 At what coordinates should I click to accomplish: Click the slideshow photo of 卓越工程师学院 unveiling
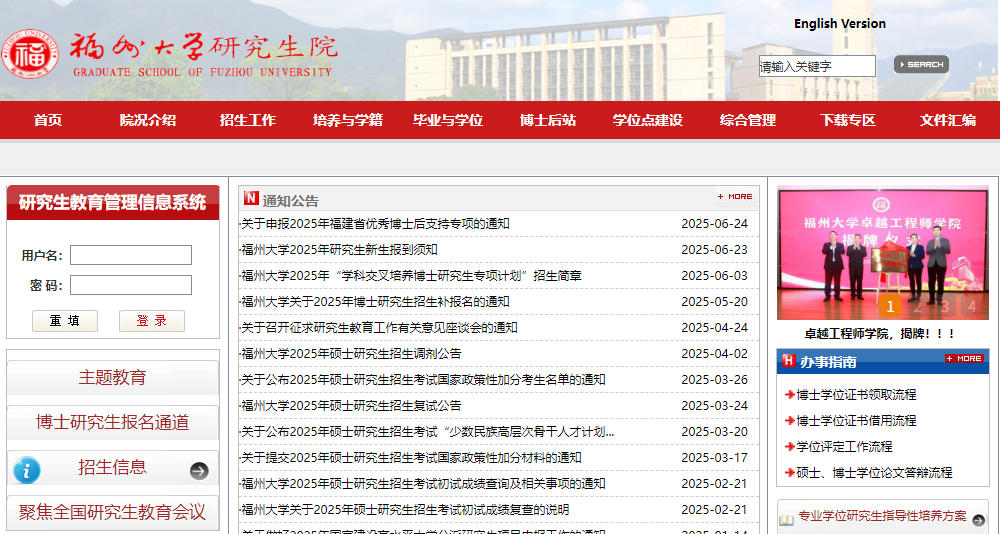883,253
